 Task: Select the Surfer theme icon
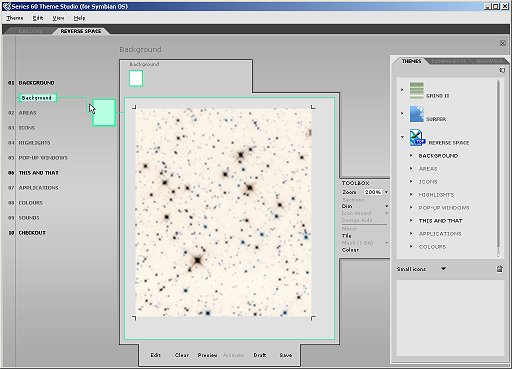pos(417,114)
